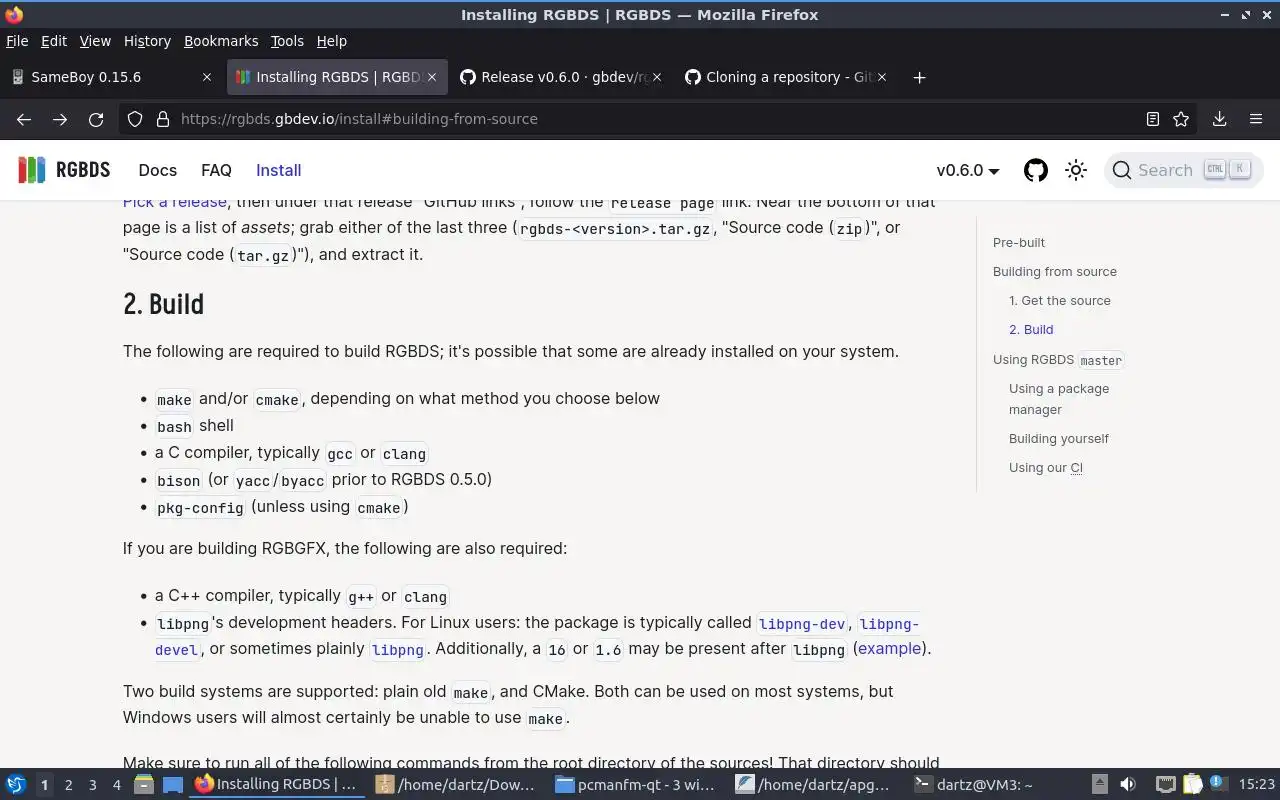Click the Search box in the header
The width and height of the screenshot is (1280, 800).
[1183, 170]
